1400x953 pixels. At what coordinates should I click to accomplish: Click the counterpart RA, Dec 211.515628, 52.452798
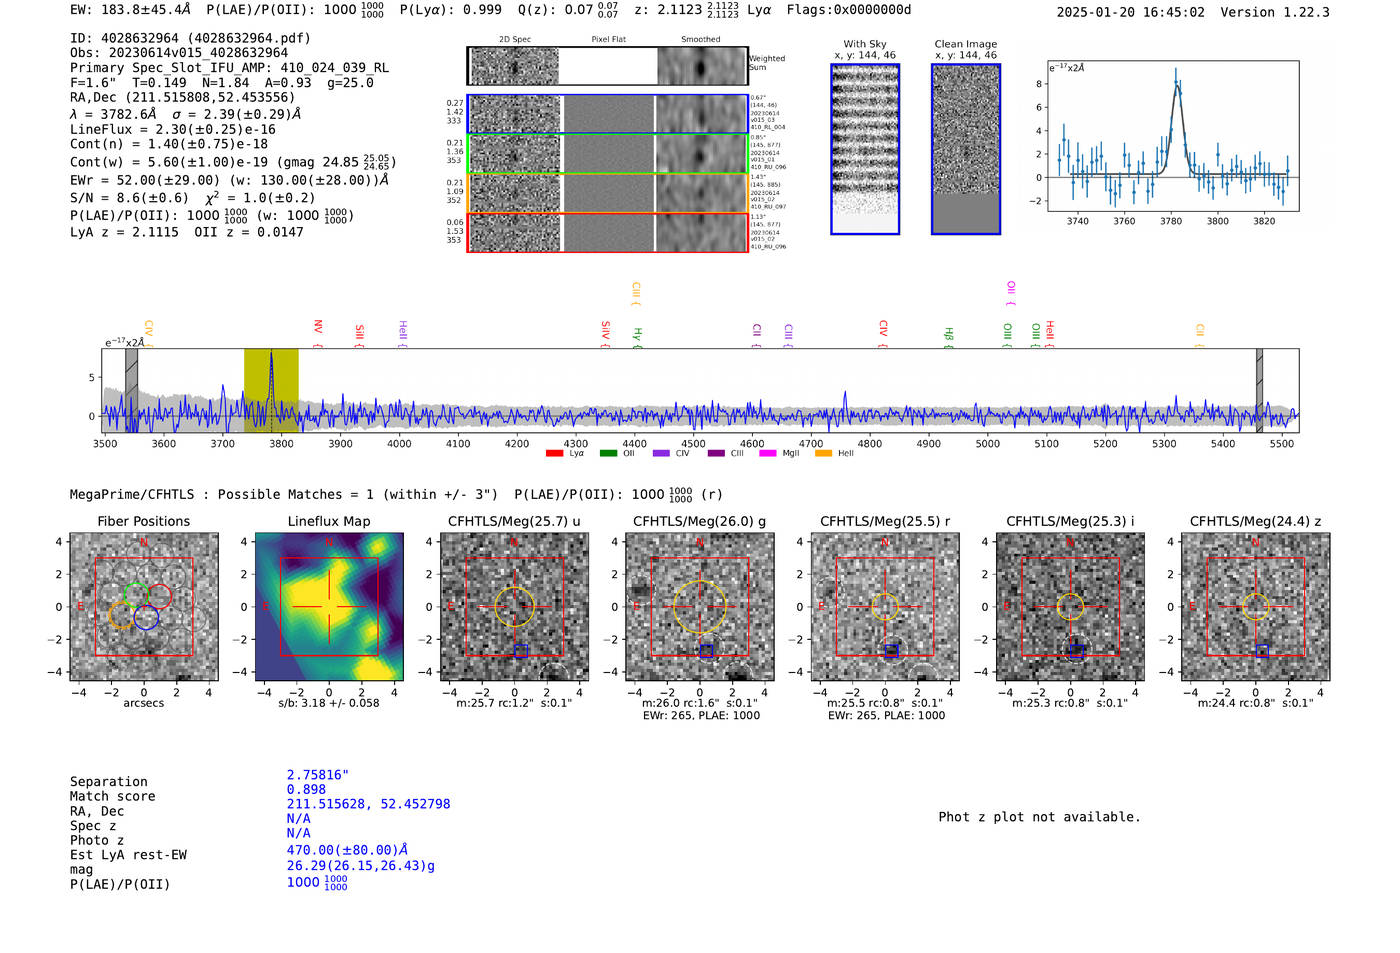pos(368,804)
